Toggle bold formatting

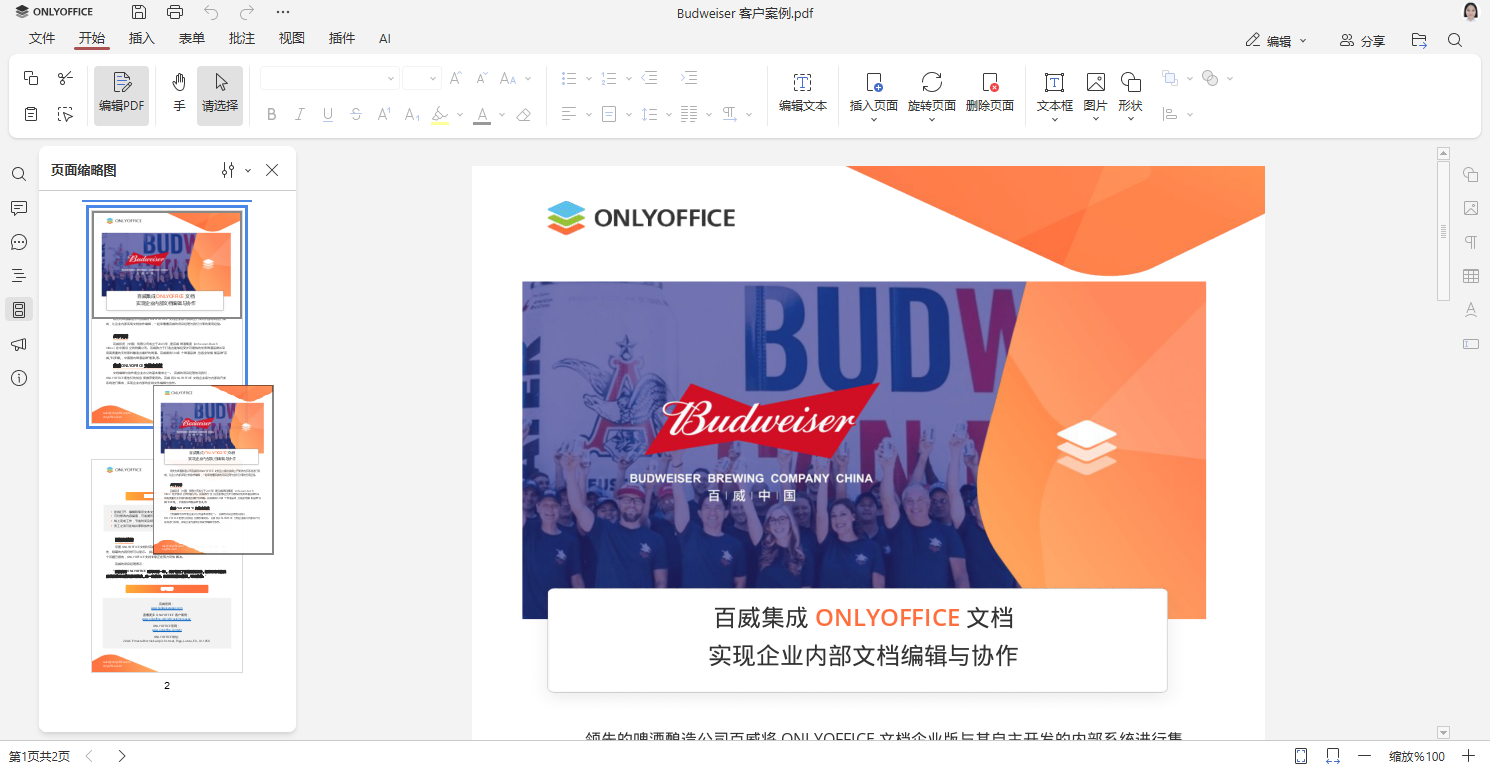[x=271, y=115]
